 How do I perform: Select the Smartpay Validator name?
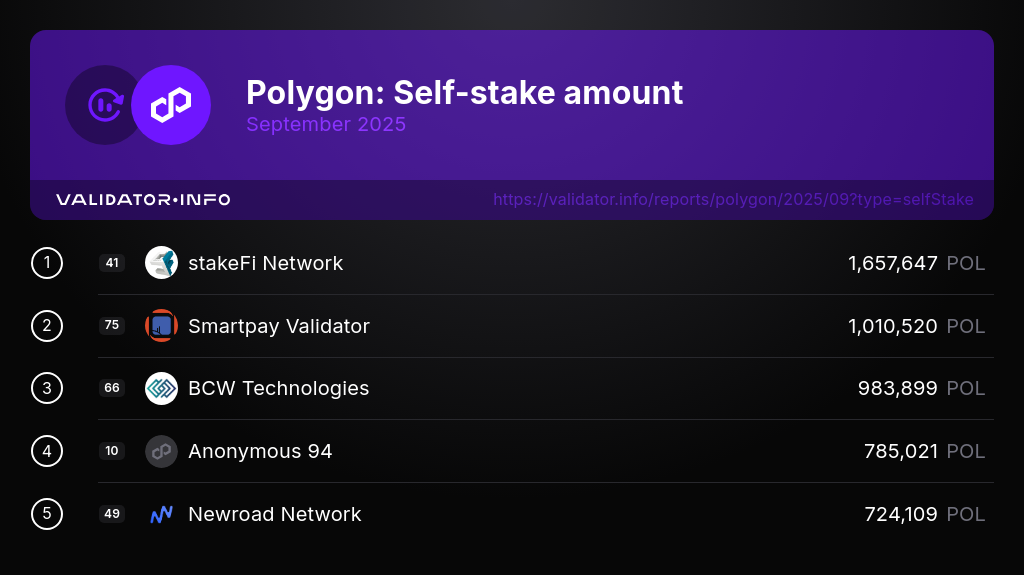pyautogui.click(x=278, y=326)
